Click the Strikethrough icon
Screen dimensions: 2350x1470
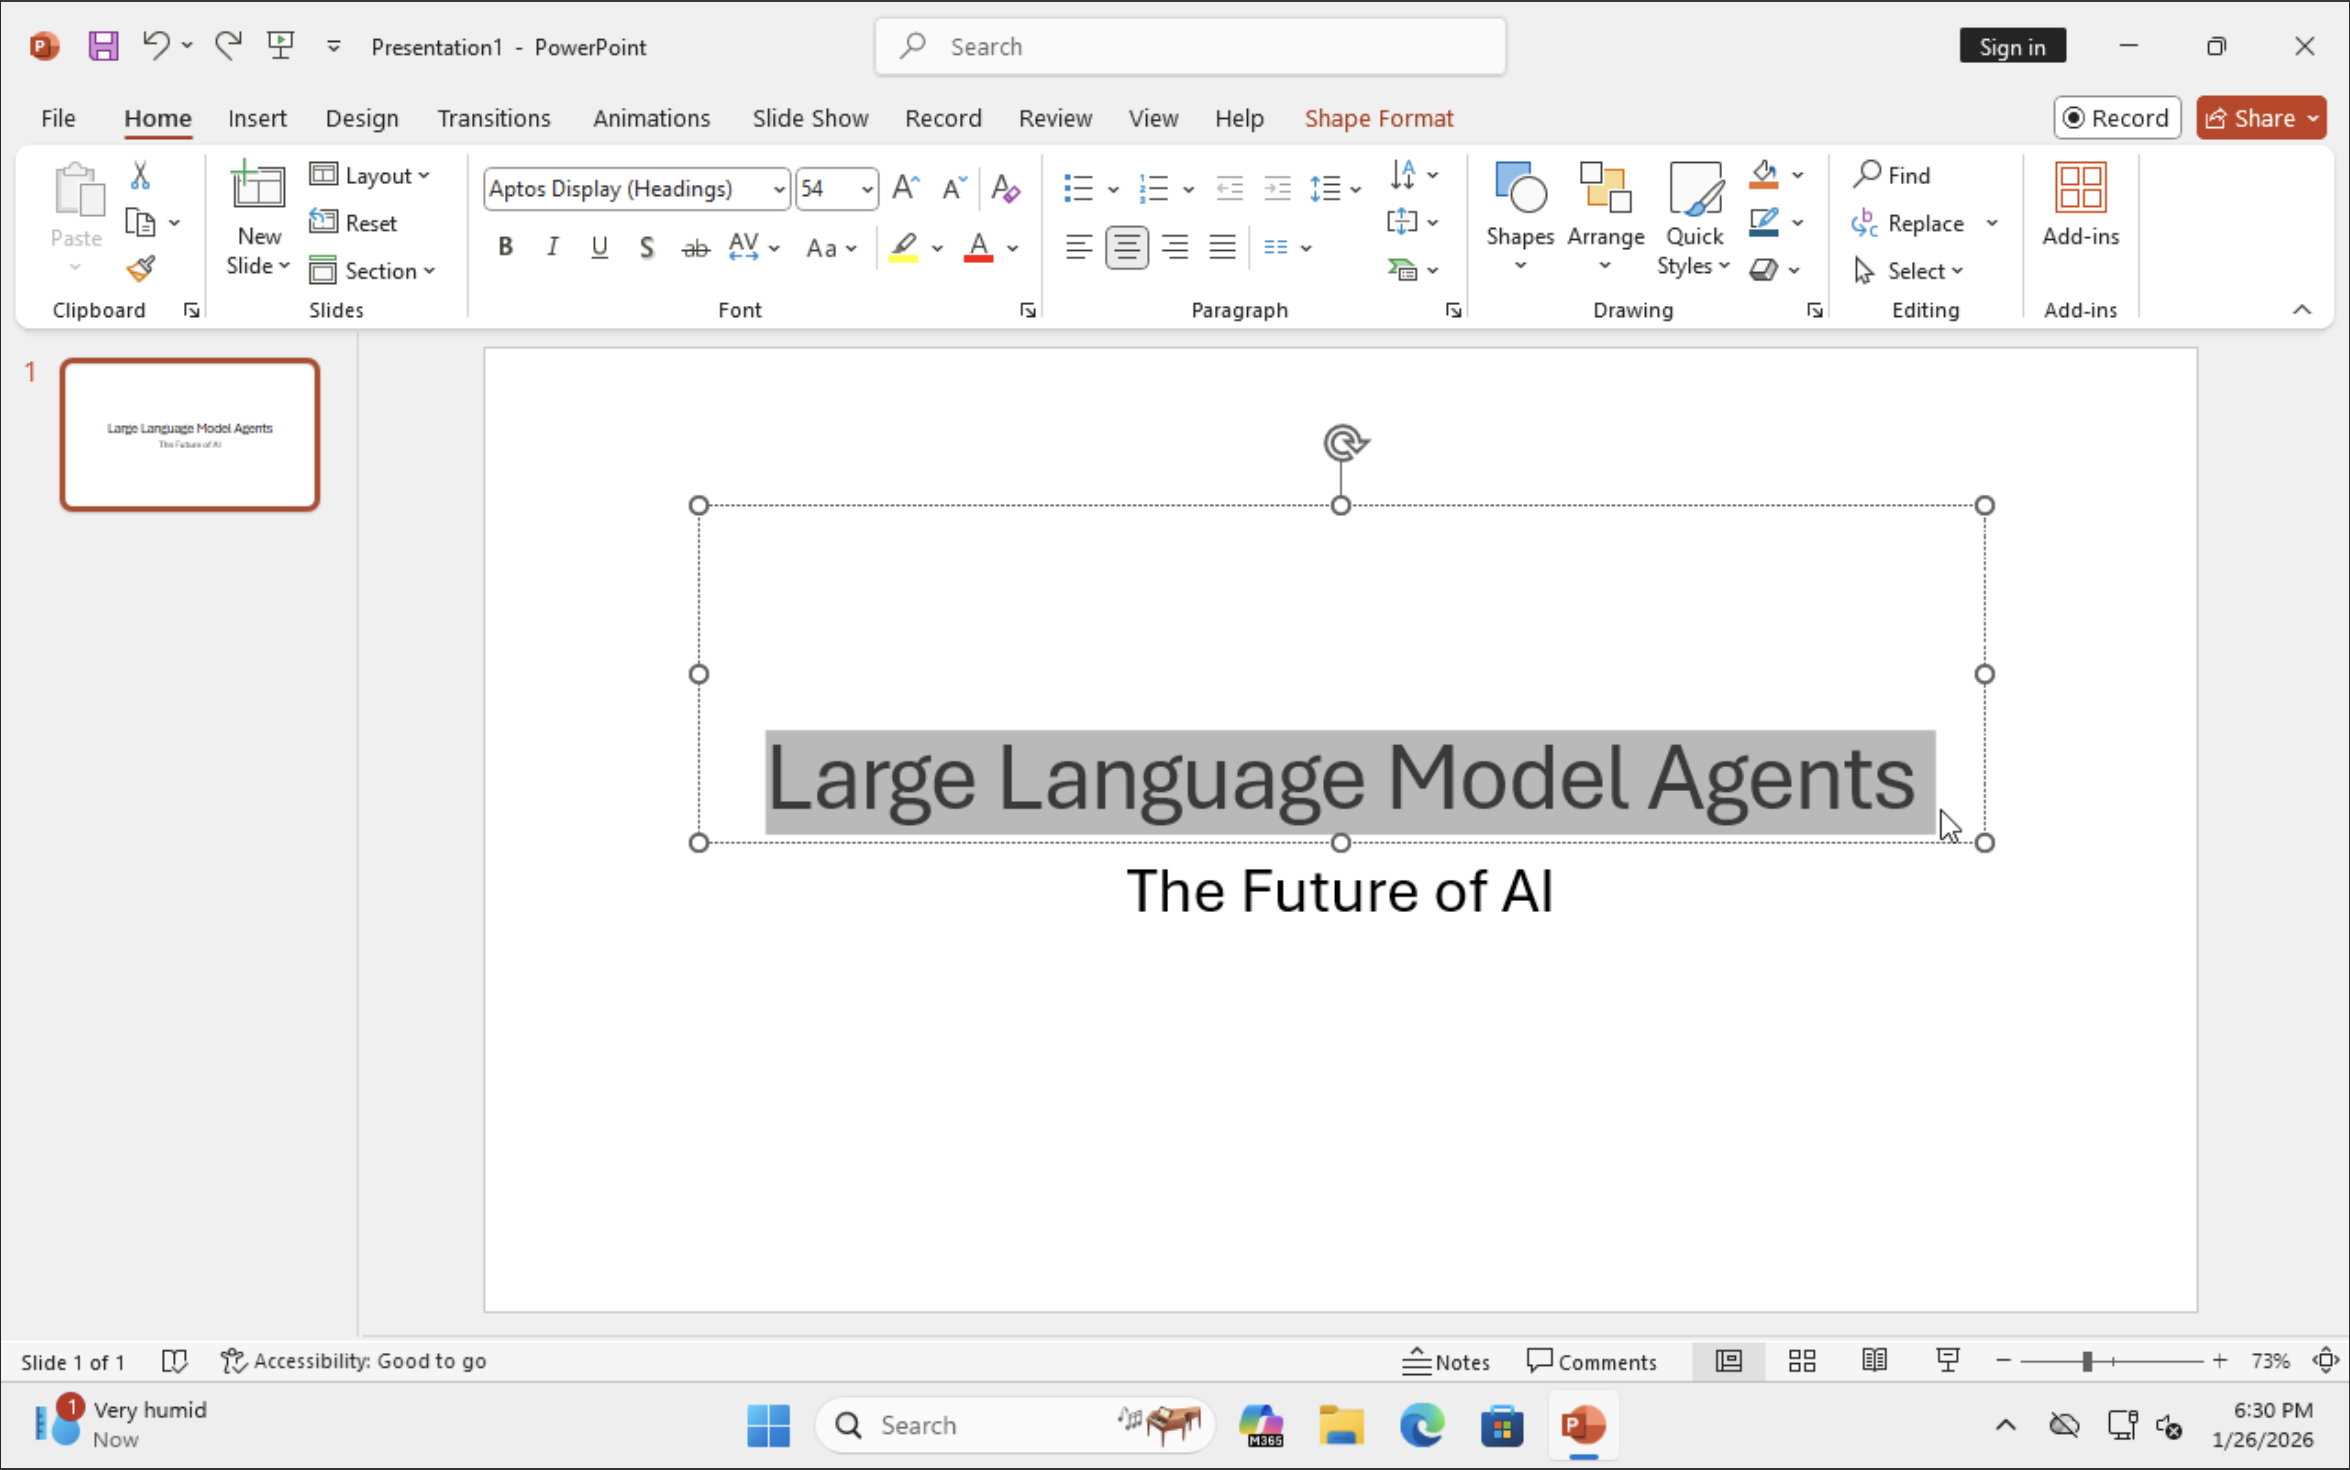tap(695, 247)
